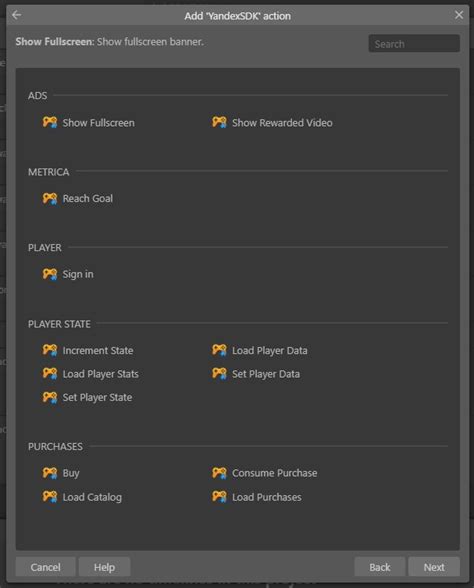Image resolution: width=474 pixels, height=588 pixels.
Task: Select the Show Fullscreen action icon
Action: [50, 122]
